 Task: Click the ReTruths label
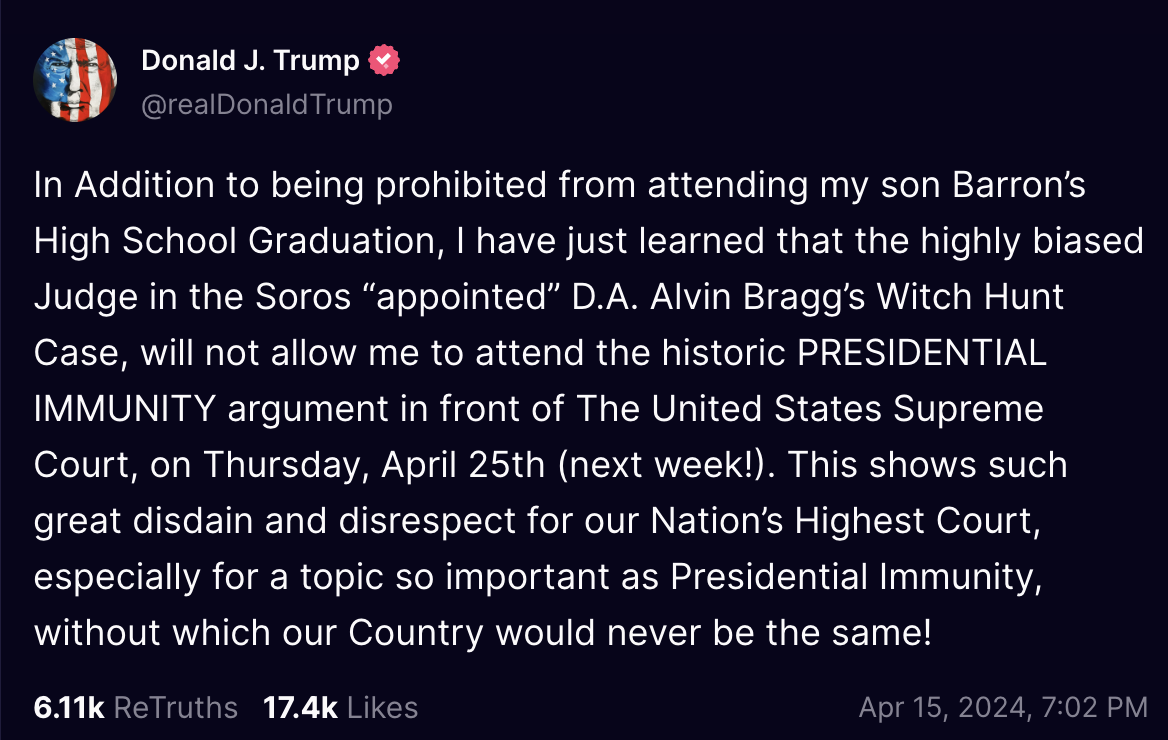pos(176,707)
